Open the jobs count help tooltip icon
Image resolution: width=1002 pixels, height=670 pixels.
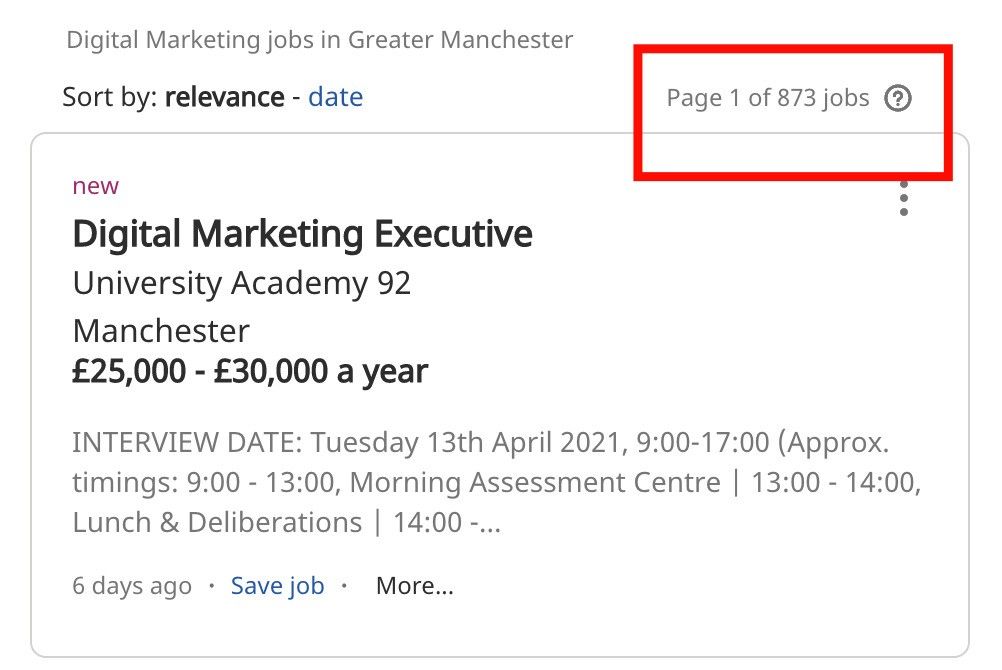click(899, 99)
